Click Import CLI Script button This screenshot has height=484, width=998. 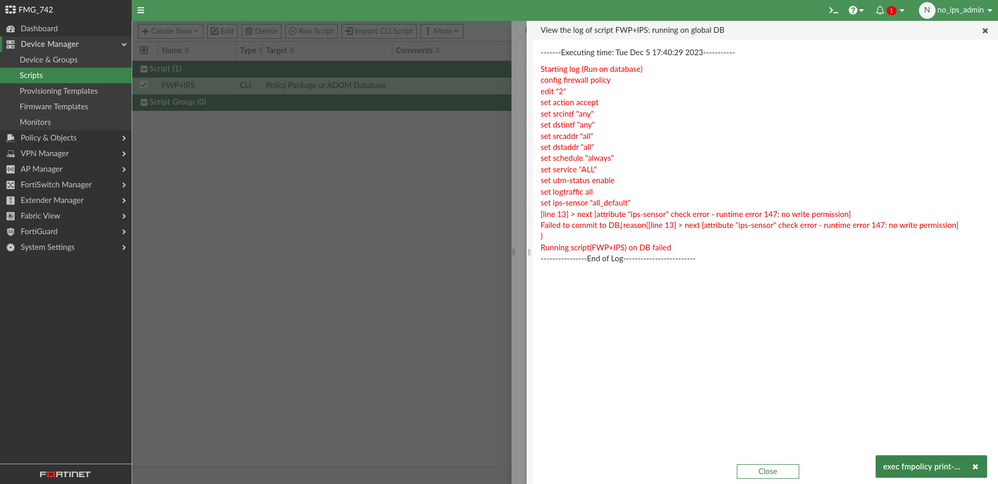point(379,31)
